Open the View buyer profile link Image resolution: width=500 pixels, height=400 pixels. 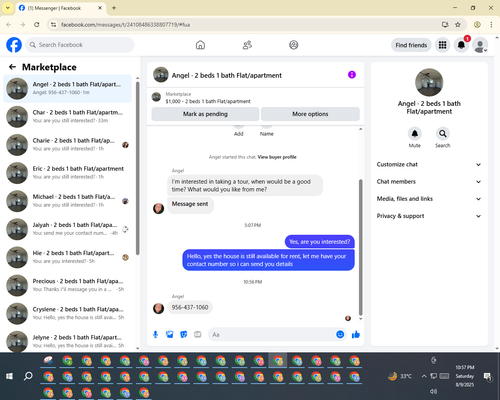277,157
